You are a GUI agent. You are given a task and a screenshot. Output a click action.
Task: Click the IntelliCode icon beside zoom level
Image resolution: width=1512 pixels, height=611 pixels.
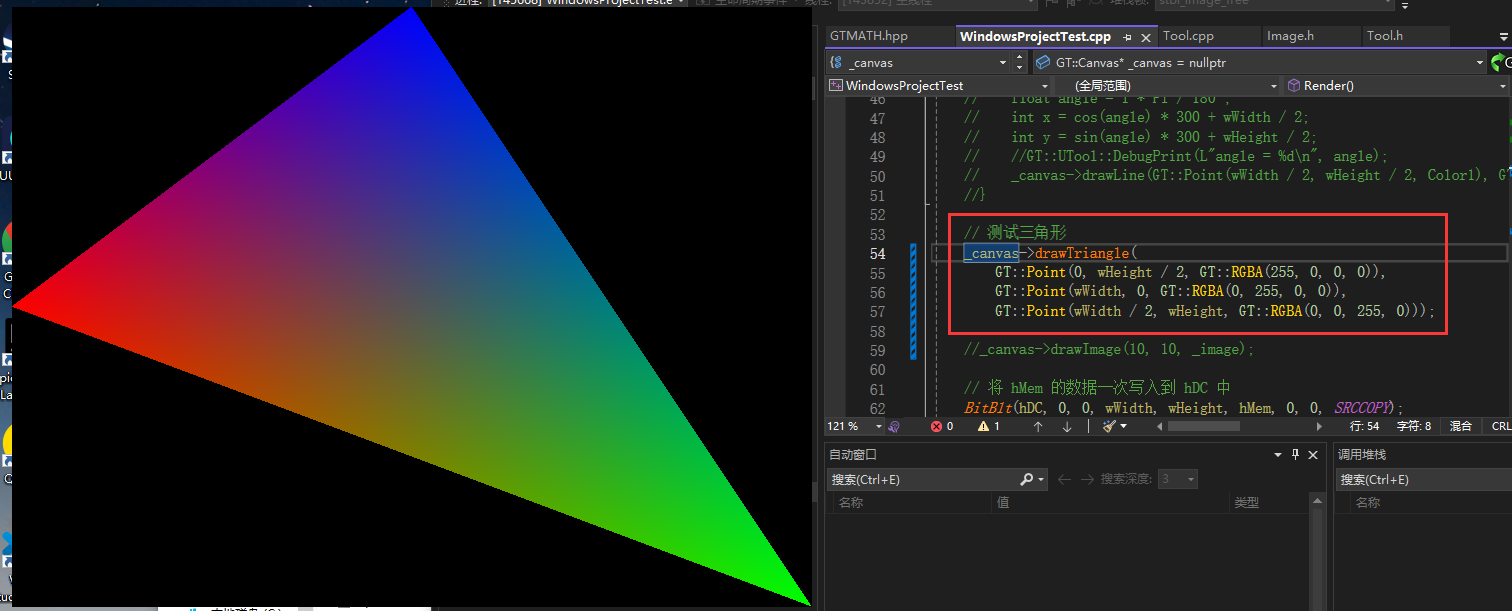[x=894, y=426]
